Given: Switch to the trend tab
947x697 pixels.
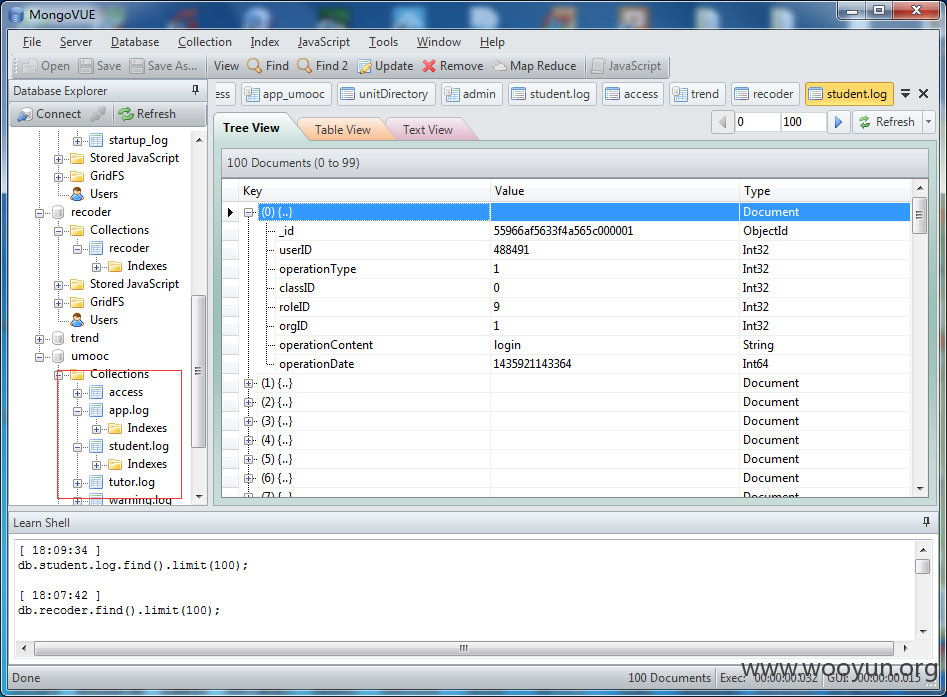Looking at the screenshot, I should [696, 94].
